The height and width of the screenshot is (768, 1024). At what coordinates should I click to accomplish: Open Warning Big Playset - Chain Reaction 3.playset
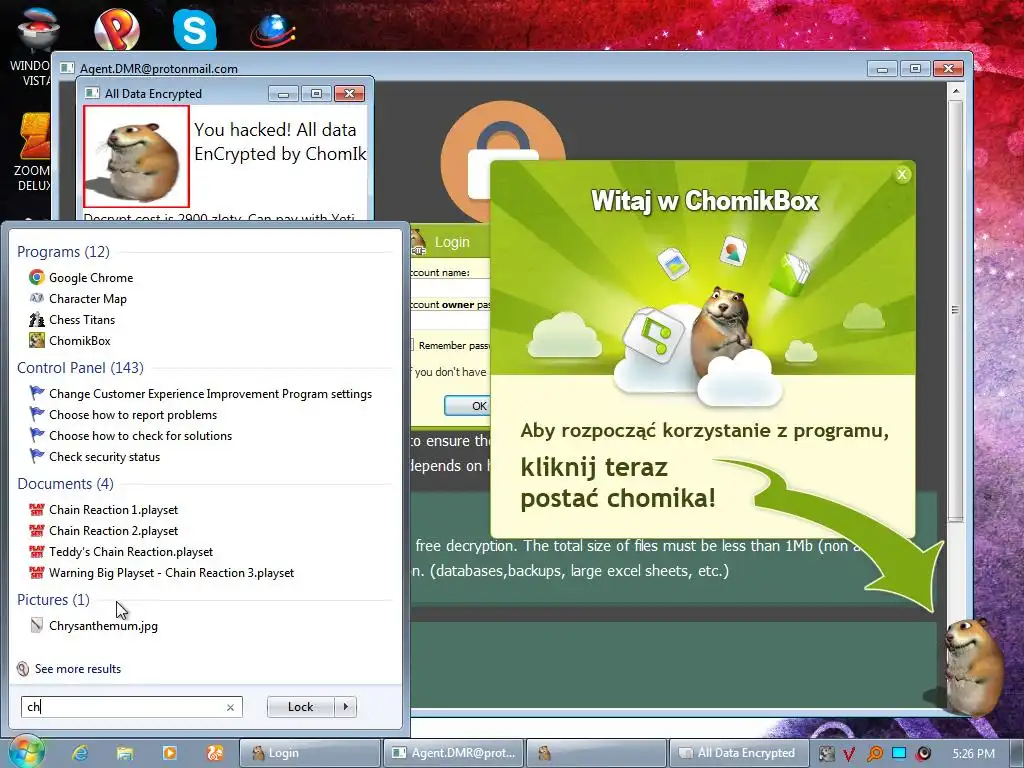point(161,573)
